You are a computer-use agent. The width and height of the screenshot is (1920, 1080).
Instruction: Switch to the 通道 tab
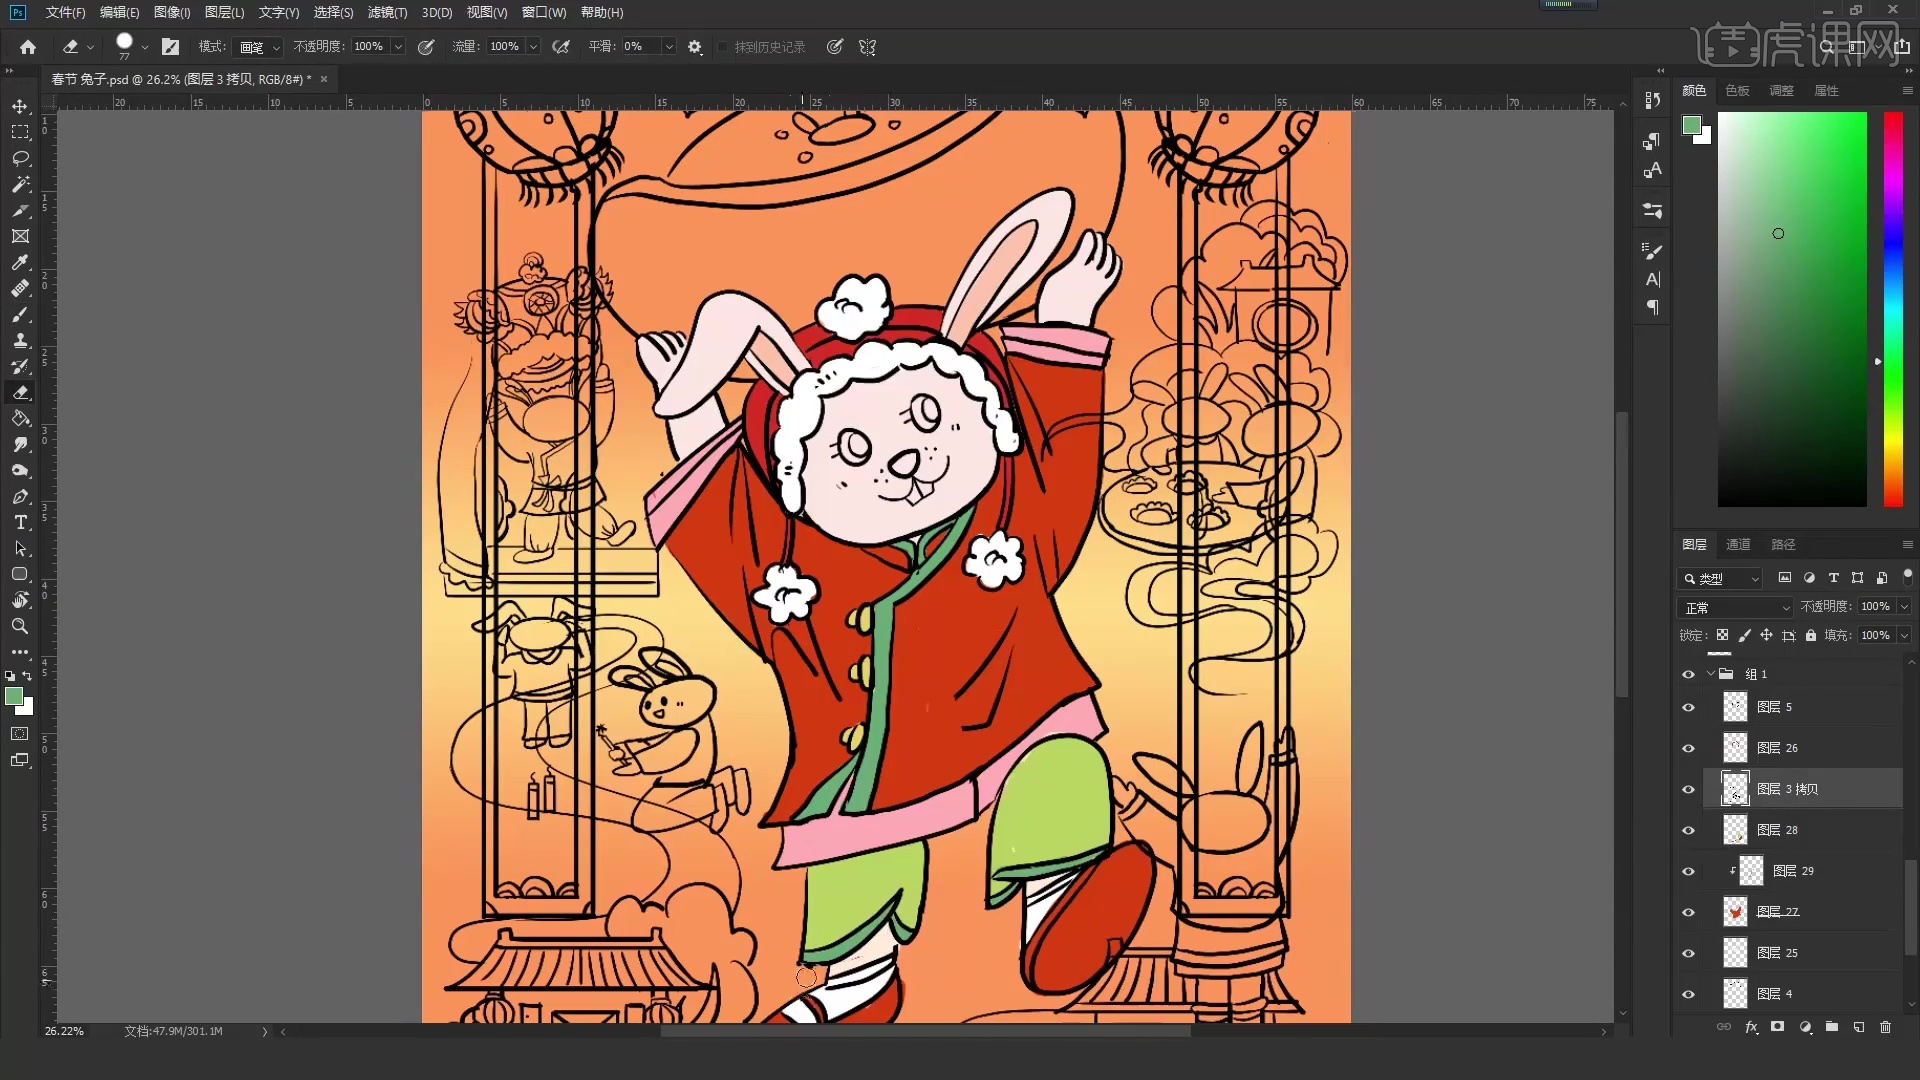[x=1738, y=544]
